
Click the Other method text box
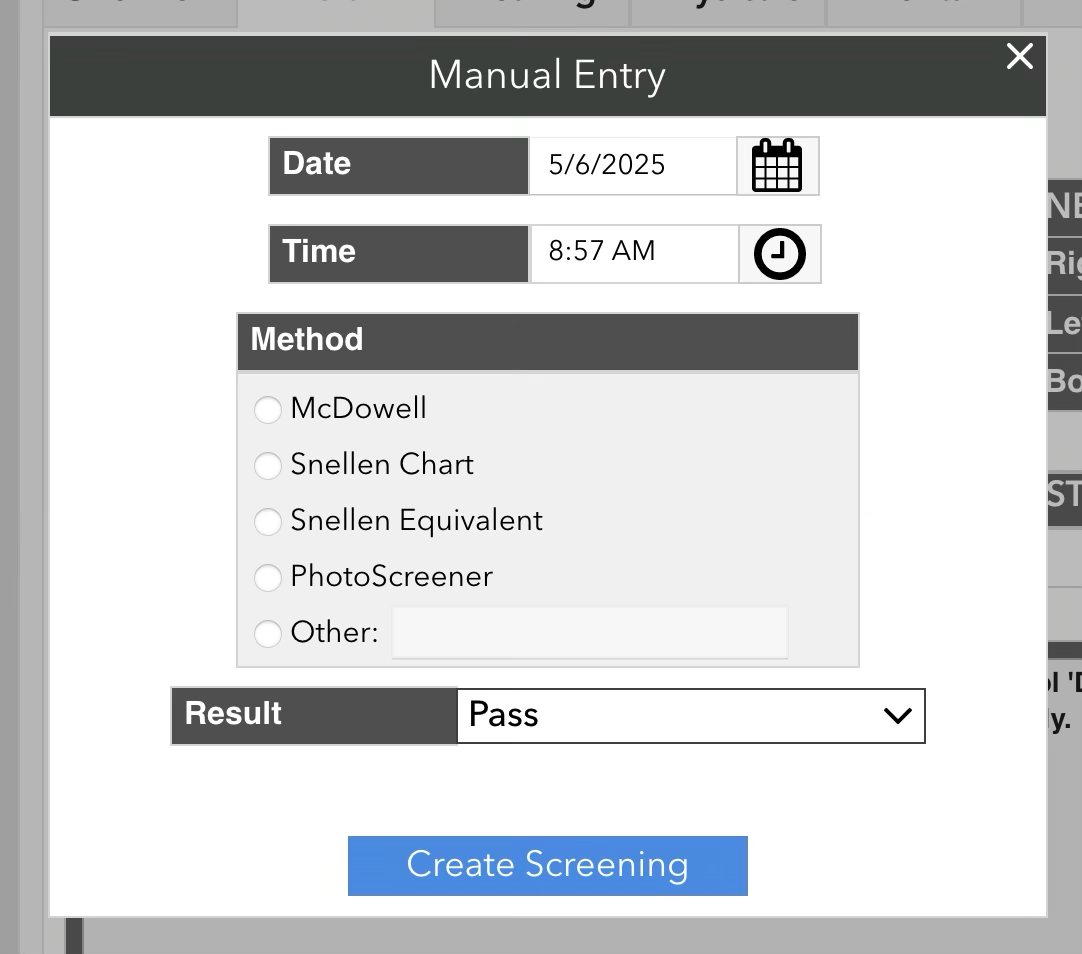click(x=589, y=633)
